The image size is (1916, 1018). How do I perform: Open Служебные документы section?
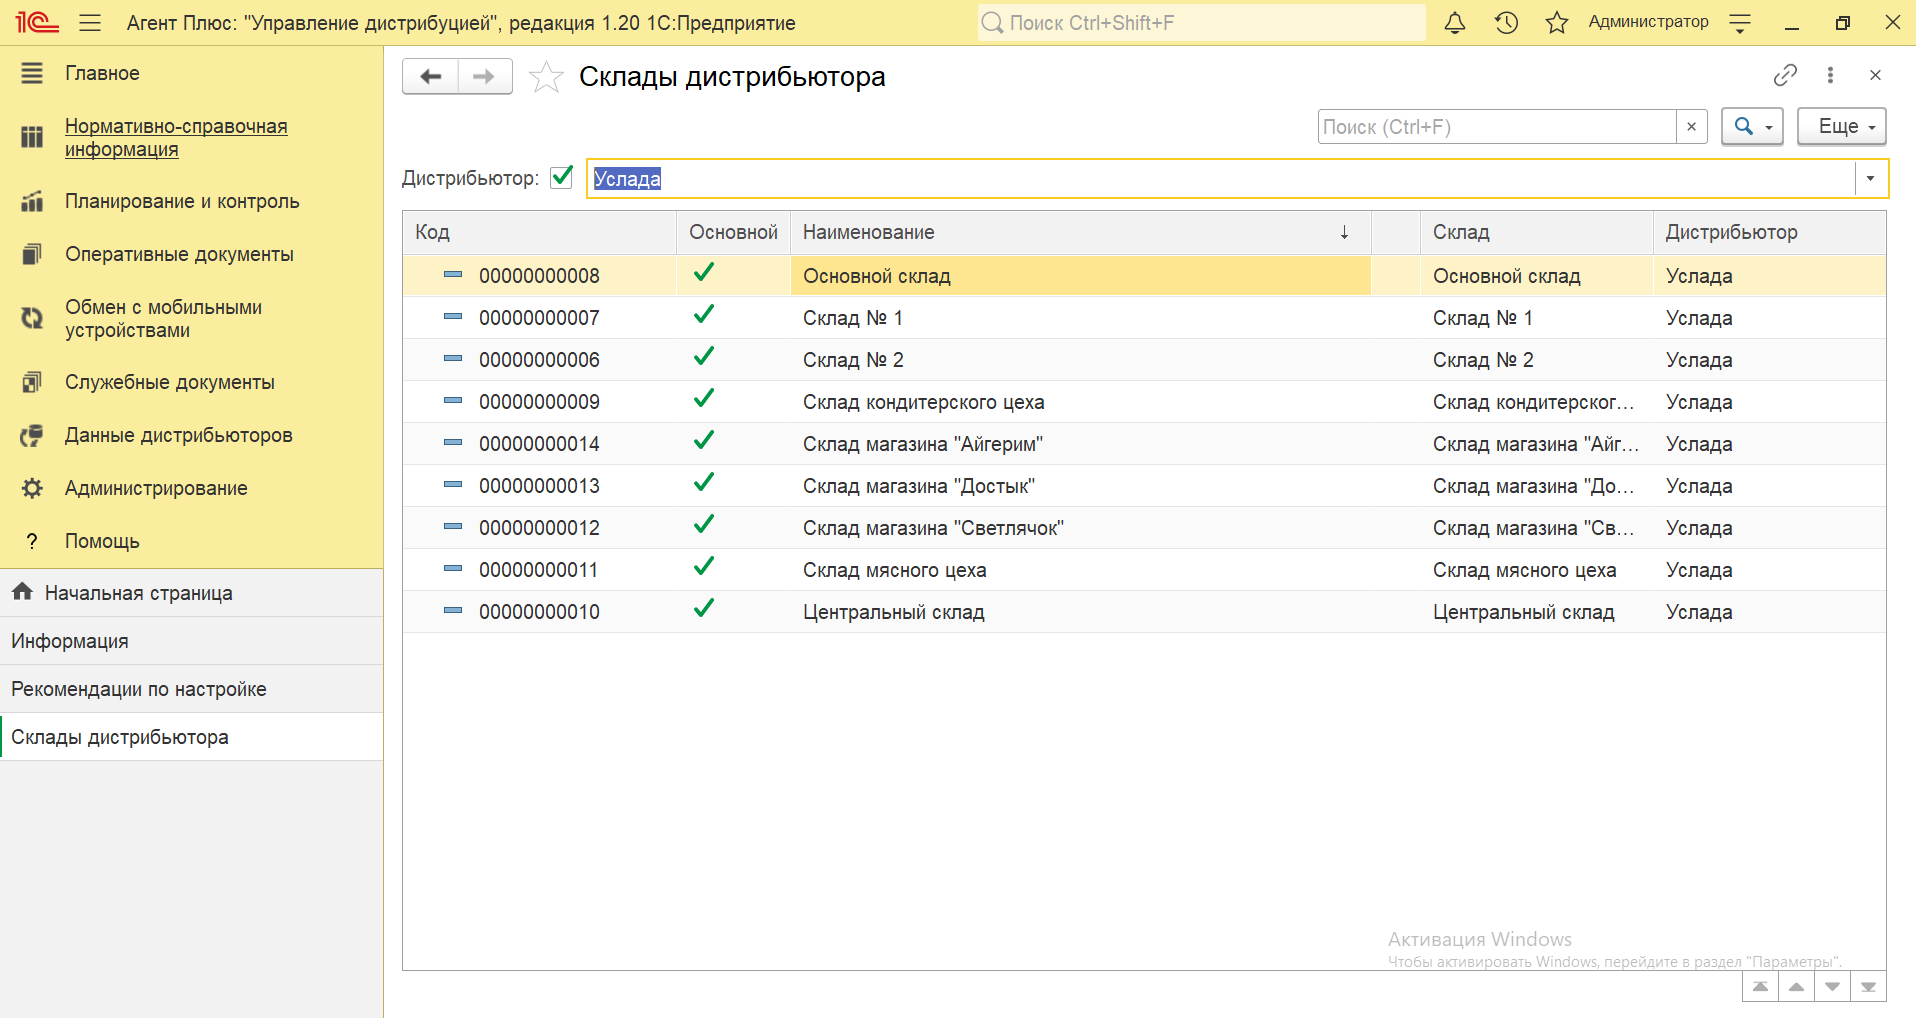point(191,382)
